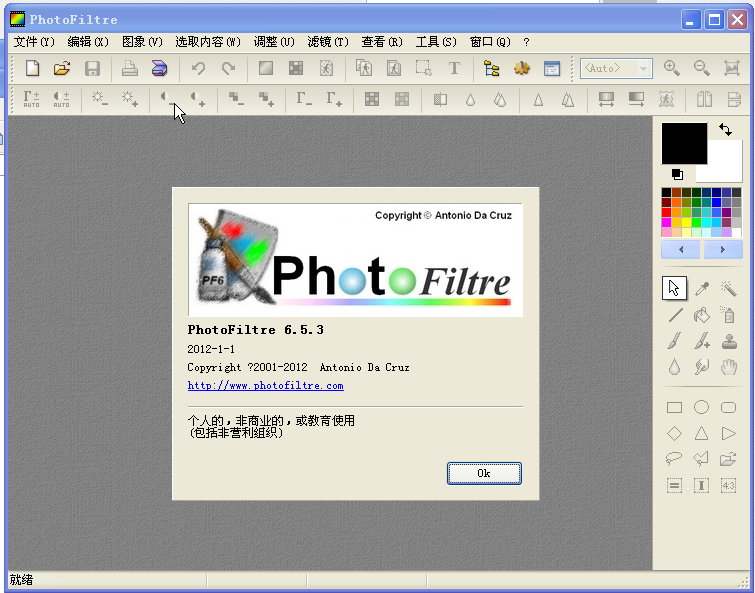755x593 pixels.
Task: Click the 就绪 status bar text
Action: click(21, 580)
